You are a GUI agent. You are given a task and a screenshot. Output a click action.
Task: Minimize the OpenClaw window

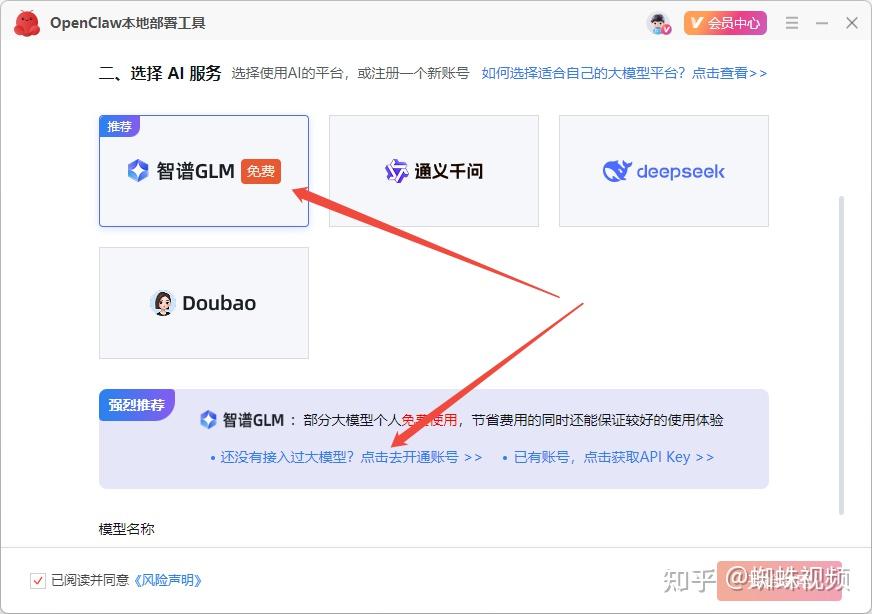(x=822, y=23)
